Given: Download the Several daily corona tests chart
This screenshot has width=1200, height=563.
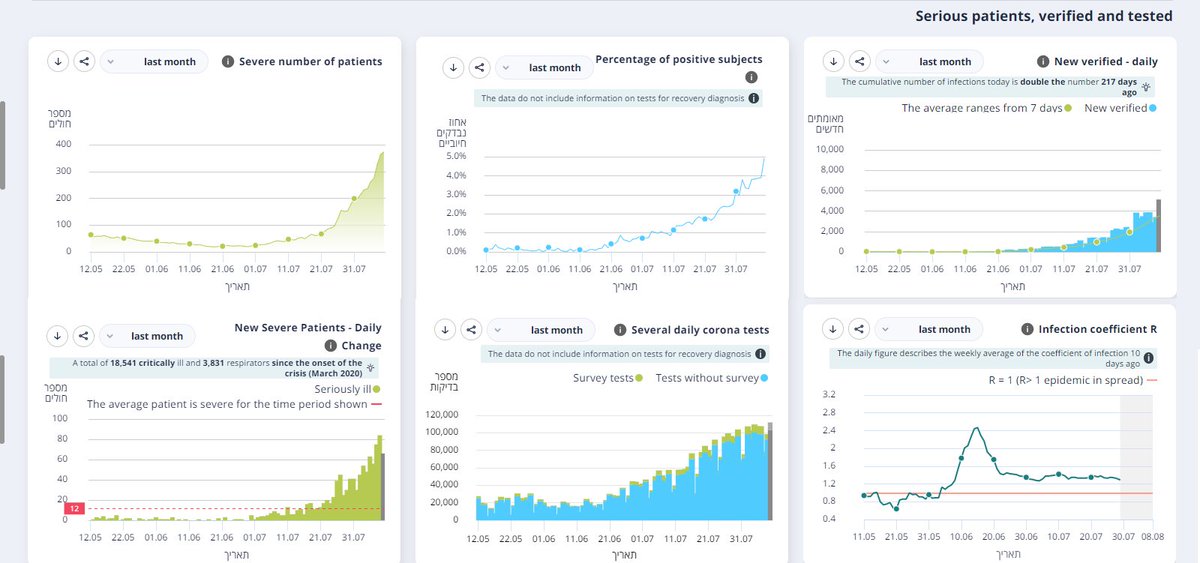Looking at the screenshot, I should (x=445, y=329).
